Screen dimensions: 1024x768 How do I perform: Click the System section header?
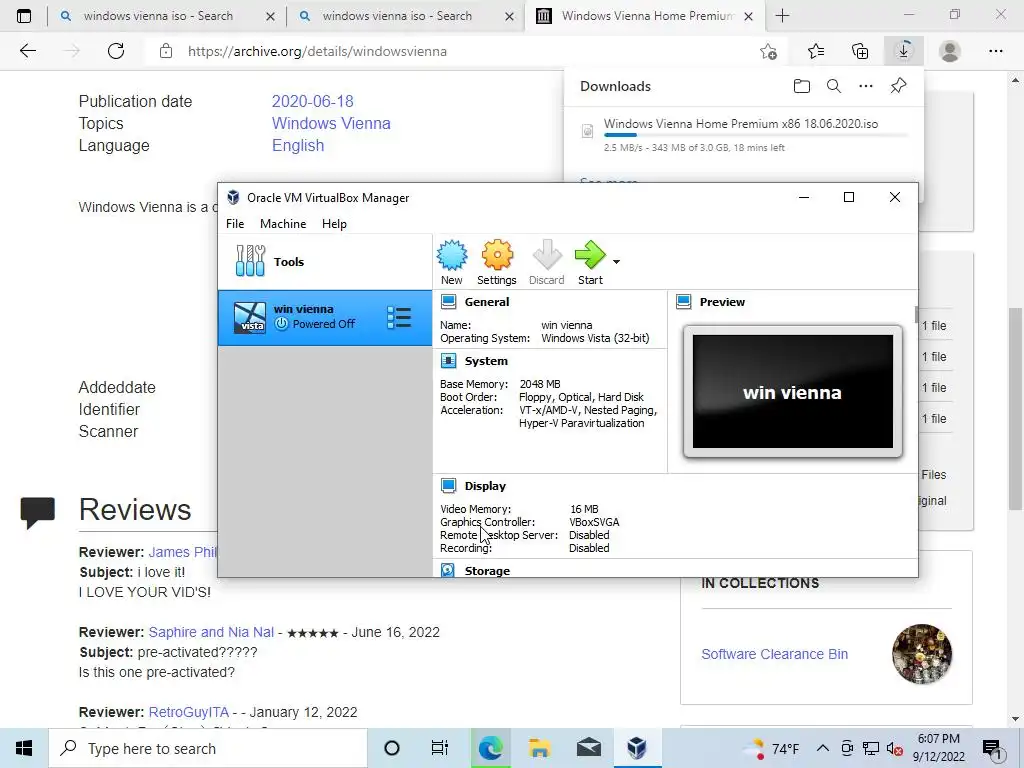pos(486,361)
